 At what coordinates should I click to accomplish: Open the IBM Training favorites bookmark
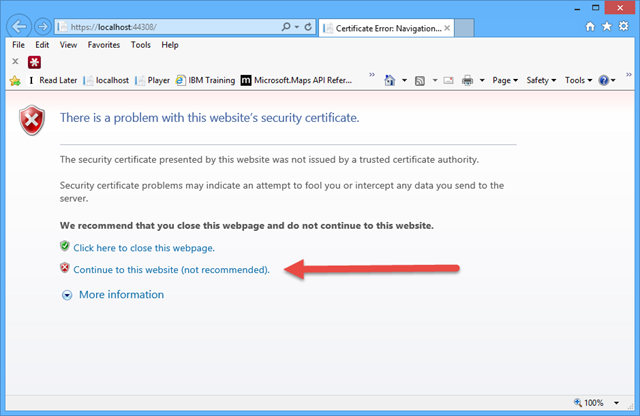207,80
